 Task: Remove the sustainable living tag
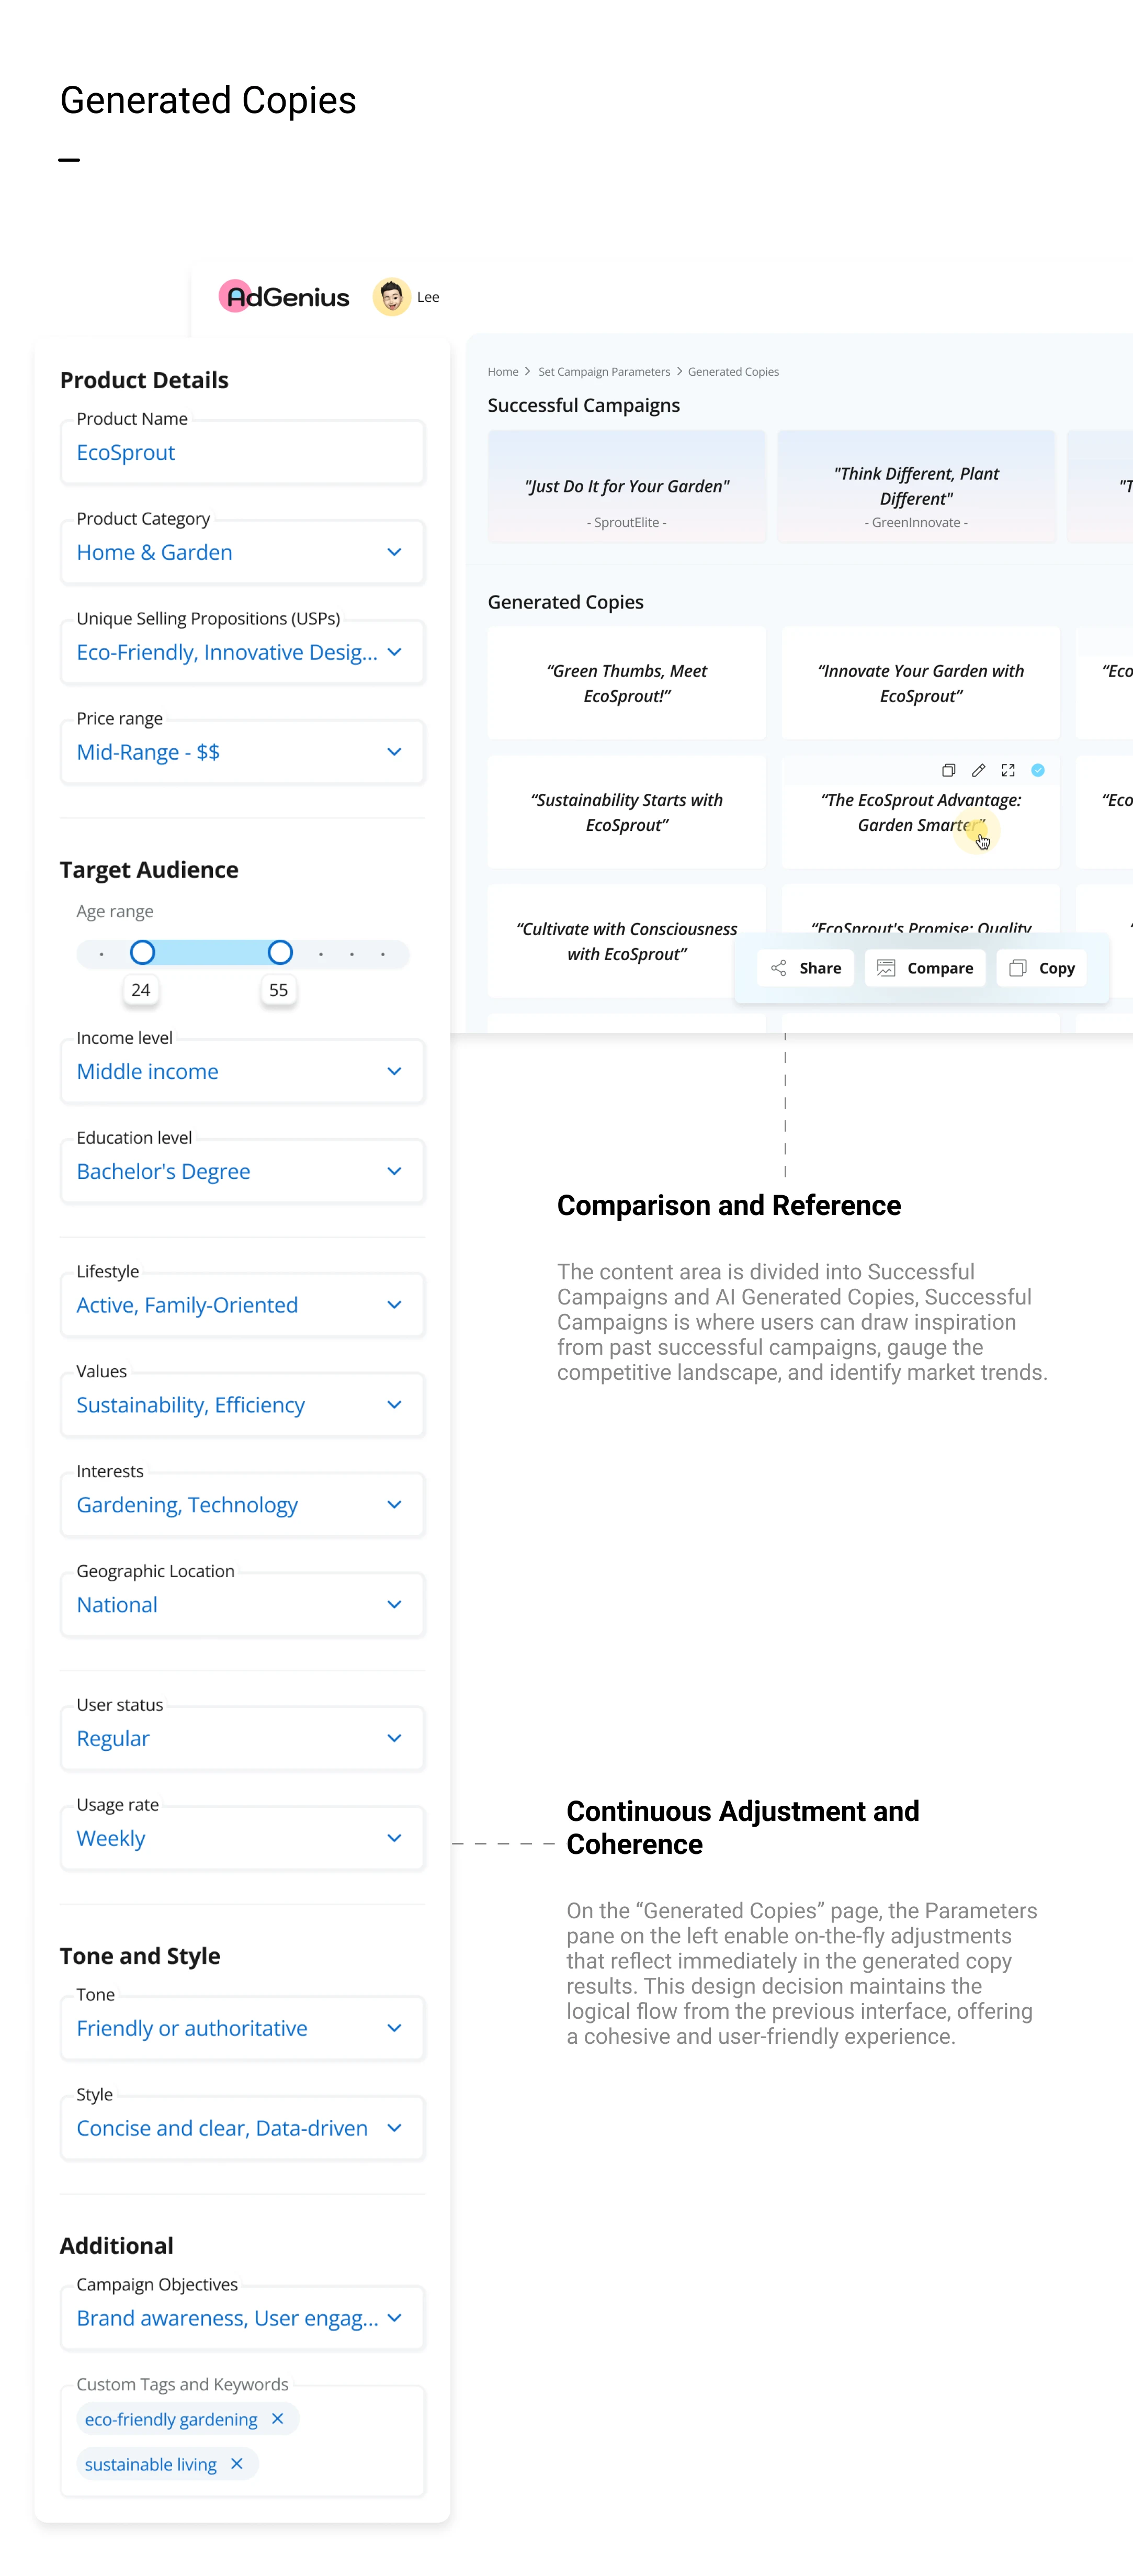237,2463
